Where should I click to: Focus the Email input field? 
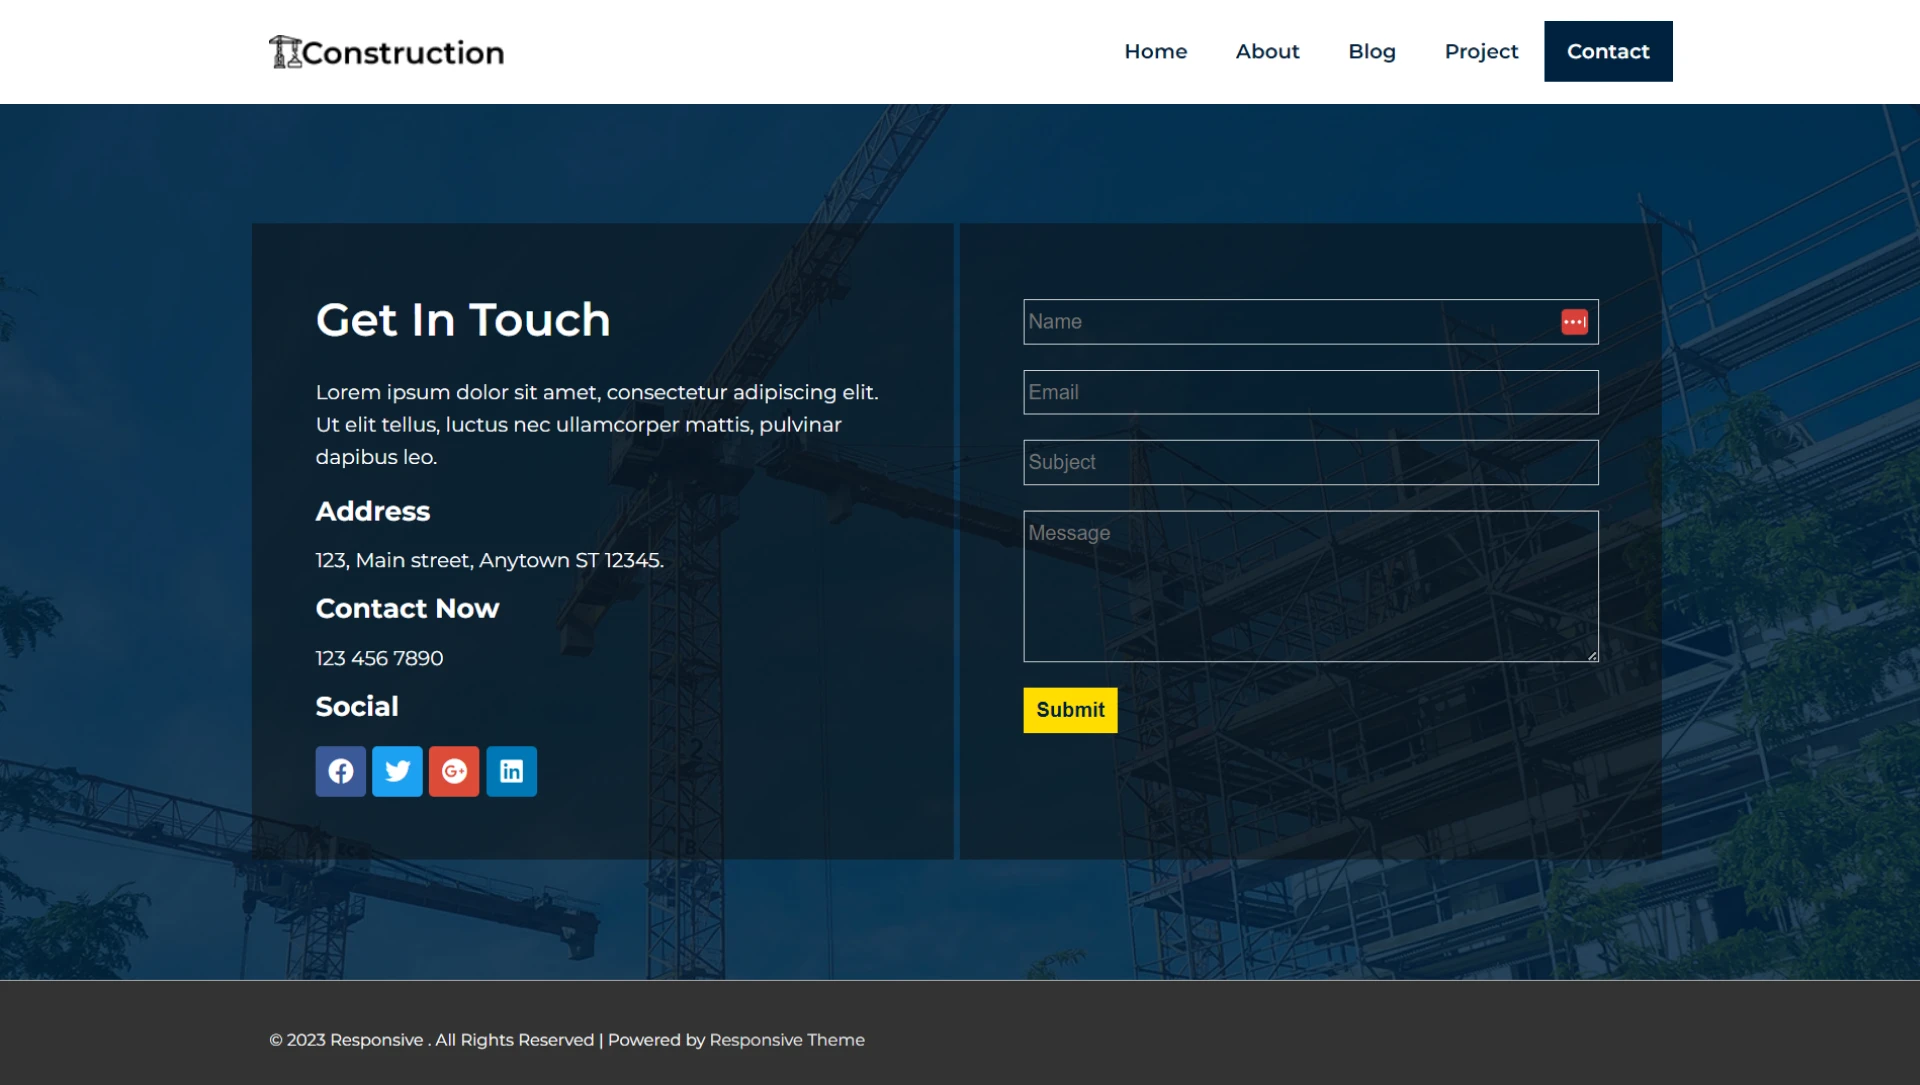pyautogui.click(x=1310, y=392)
